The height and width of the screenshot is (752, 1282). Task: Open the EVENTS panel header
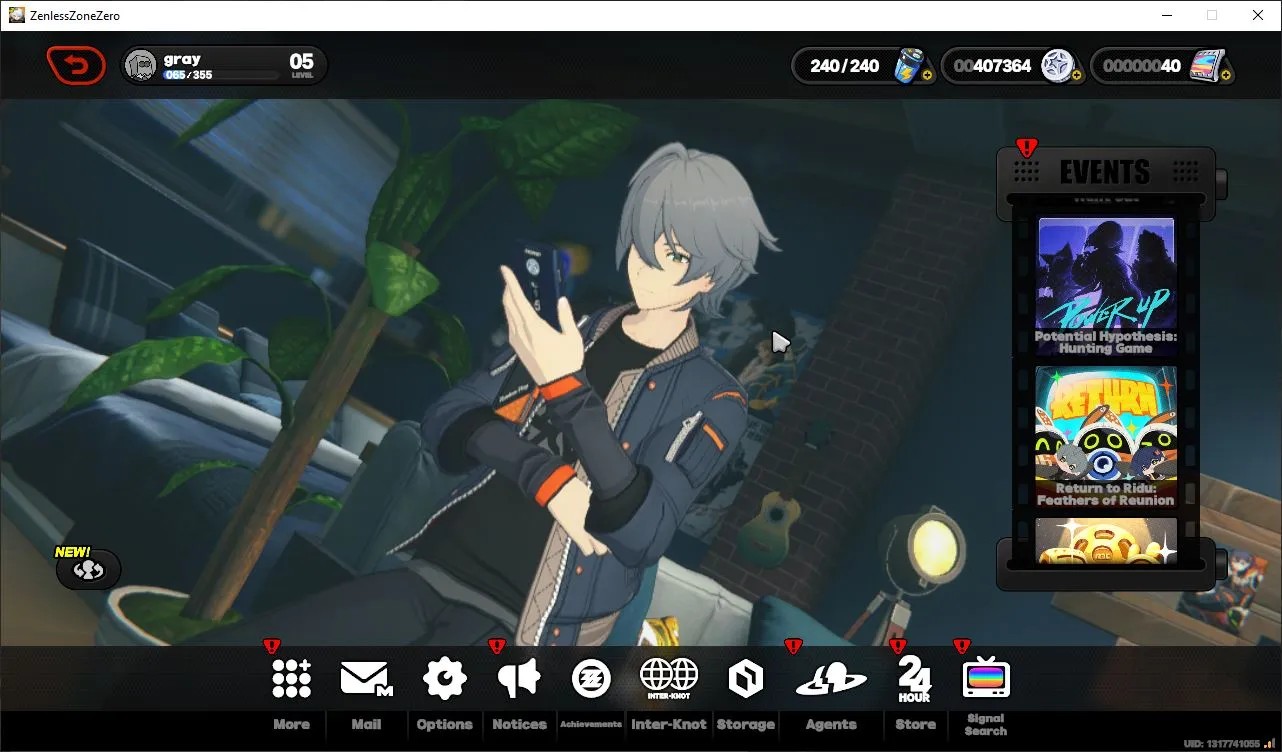(x=1105, y=172)
